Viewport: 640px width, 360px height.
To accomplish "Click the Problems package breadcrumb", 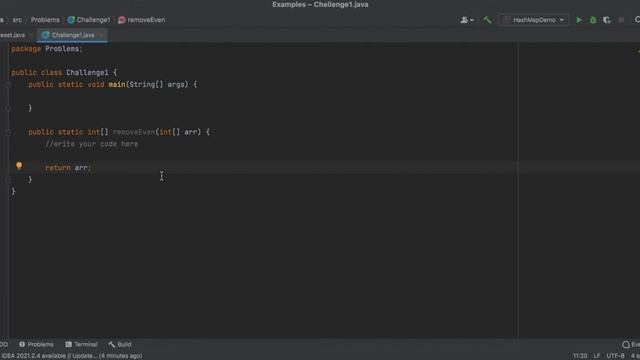I will (45, 20).
